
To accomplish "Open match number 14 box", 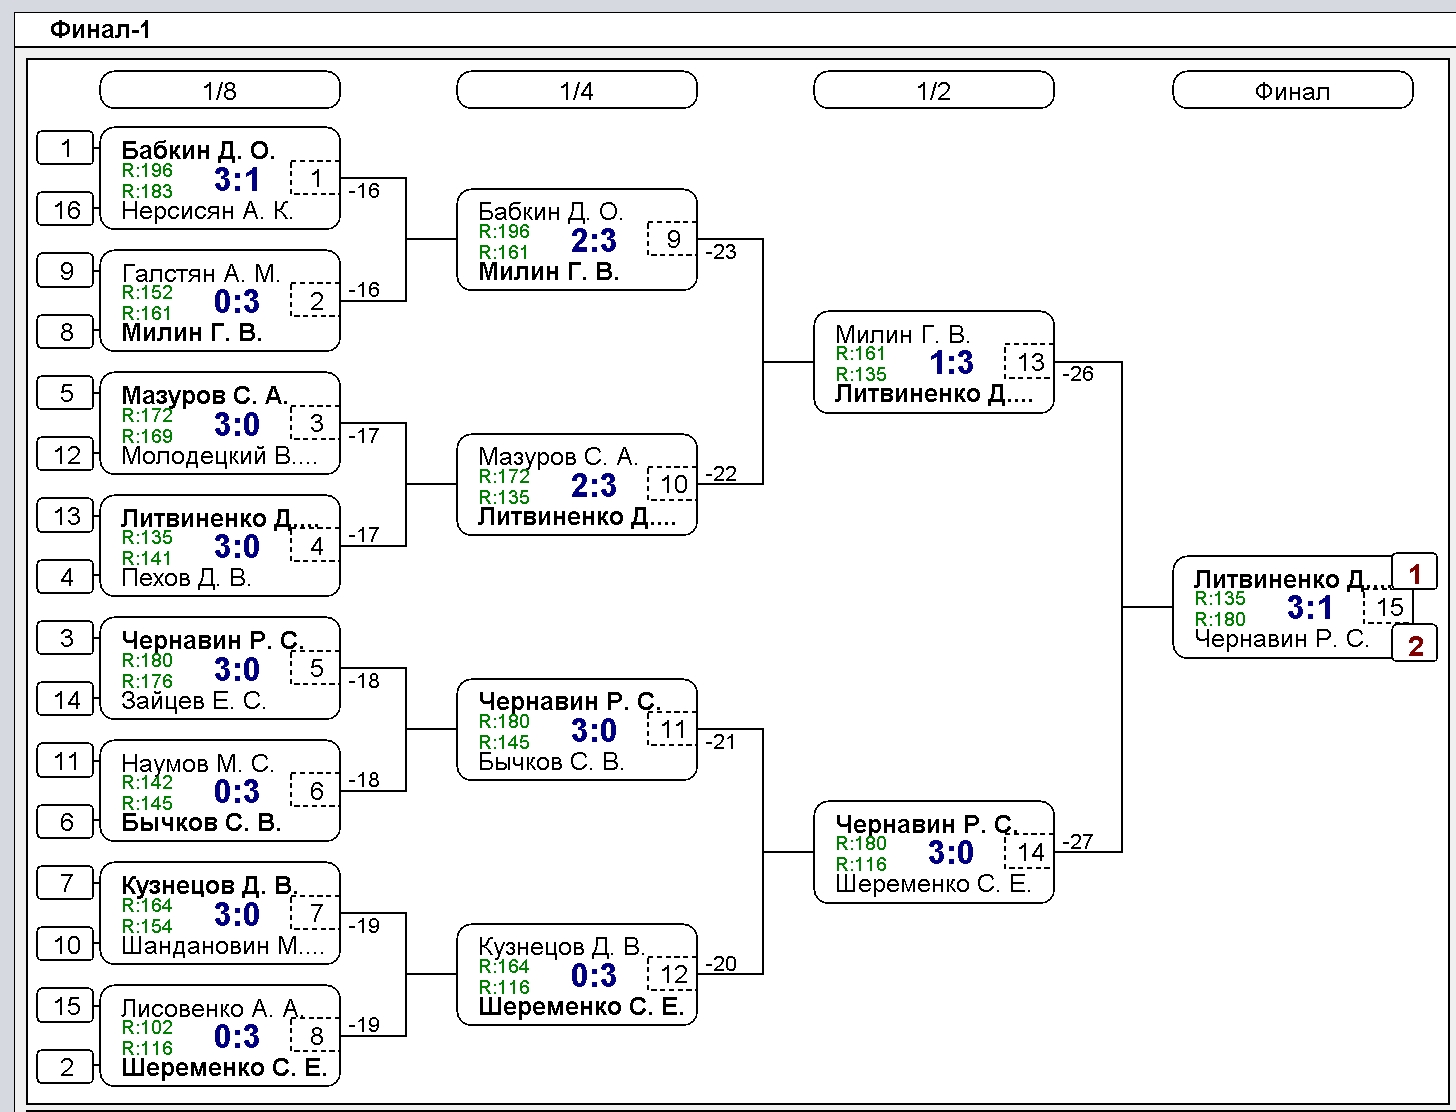I will click(x=1030, y=851).
